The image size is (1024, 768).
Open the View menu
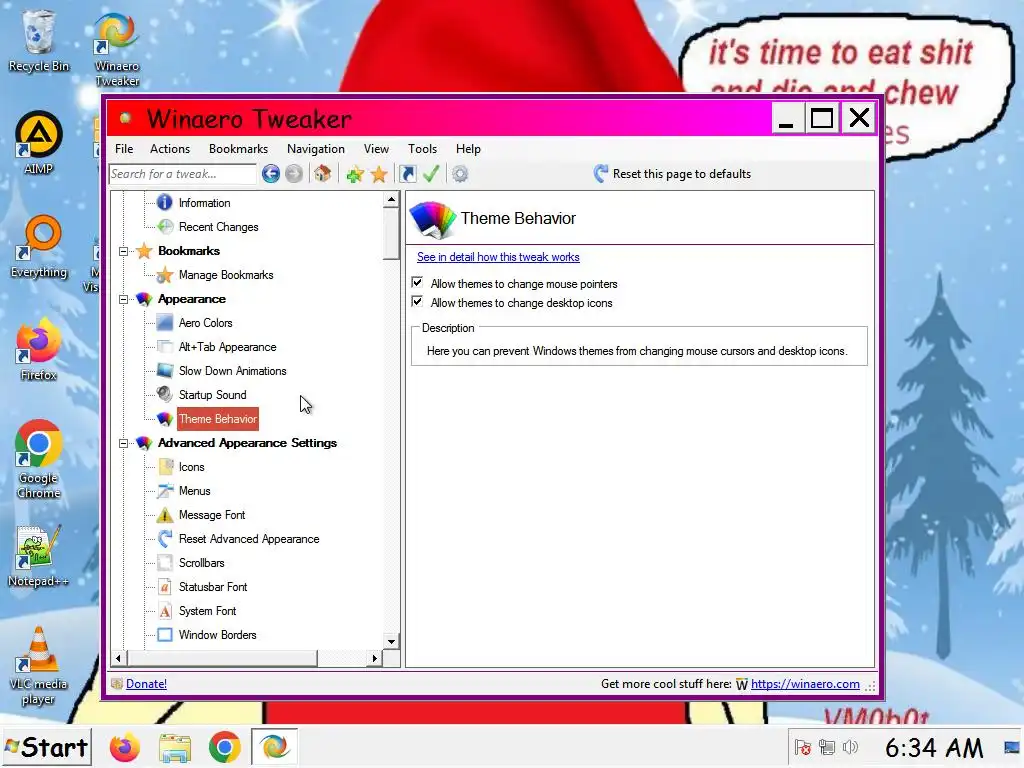(x=376, y=149)
